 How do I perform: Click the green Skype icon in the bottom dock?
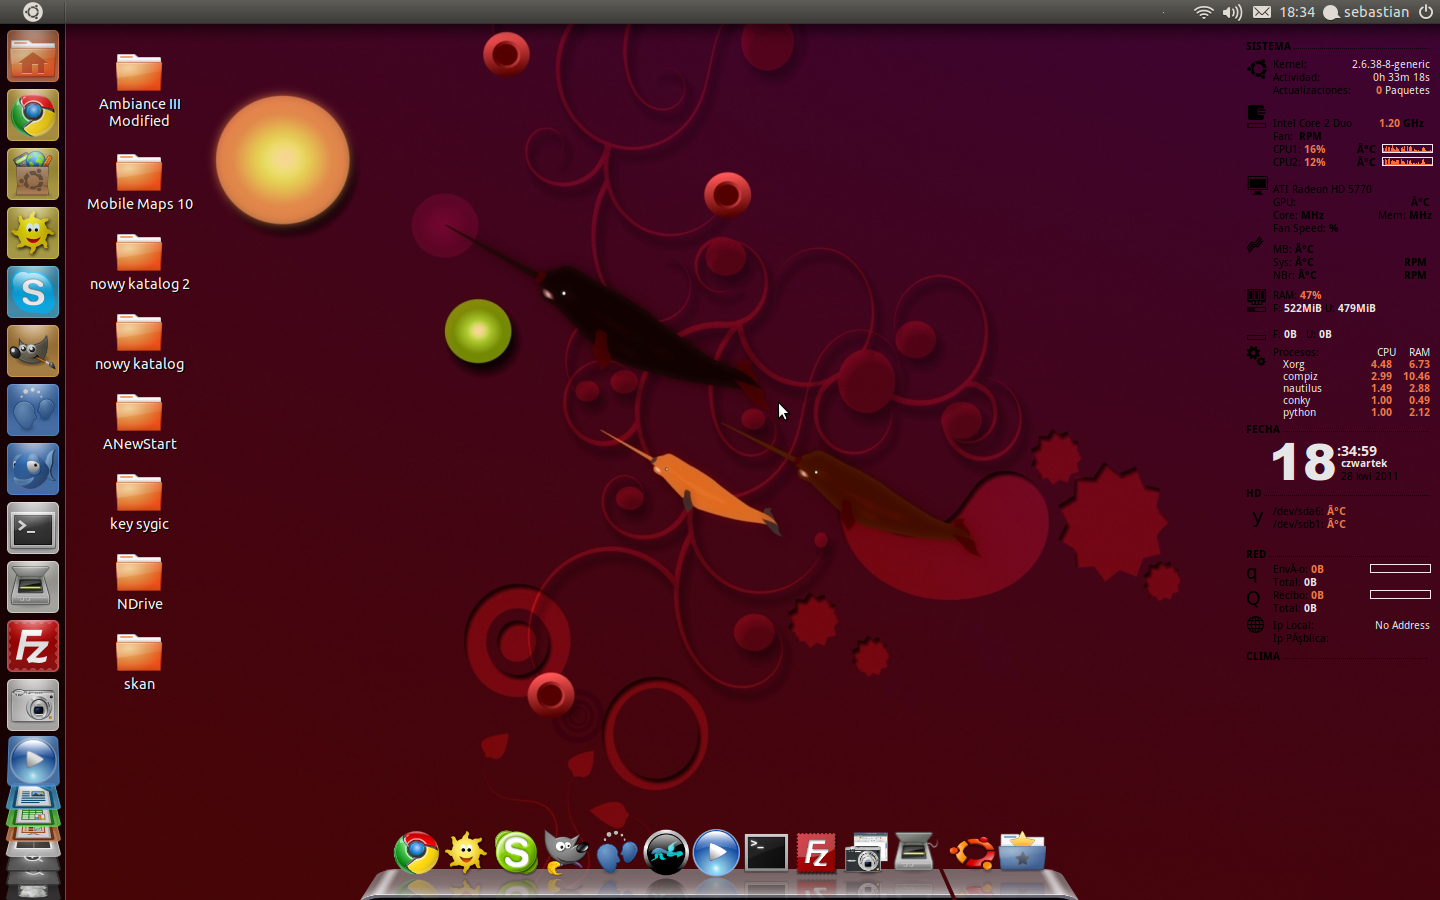click(x=516, y=853)
